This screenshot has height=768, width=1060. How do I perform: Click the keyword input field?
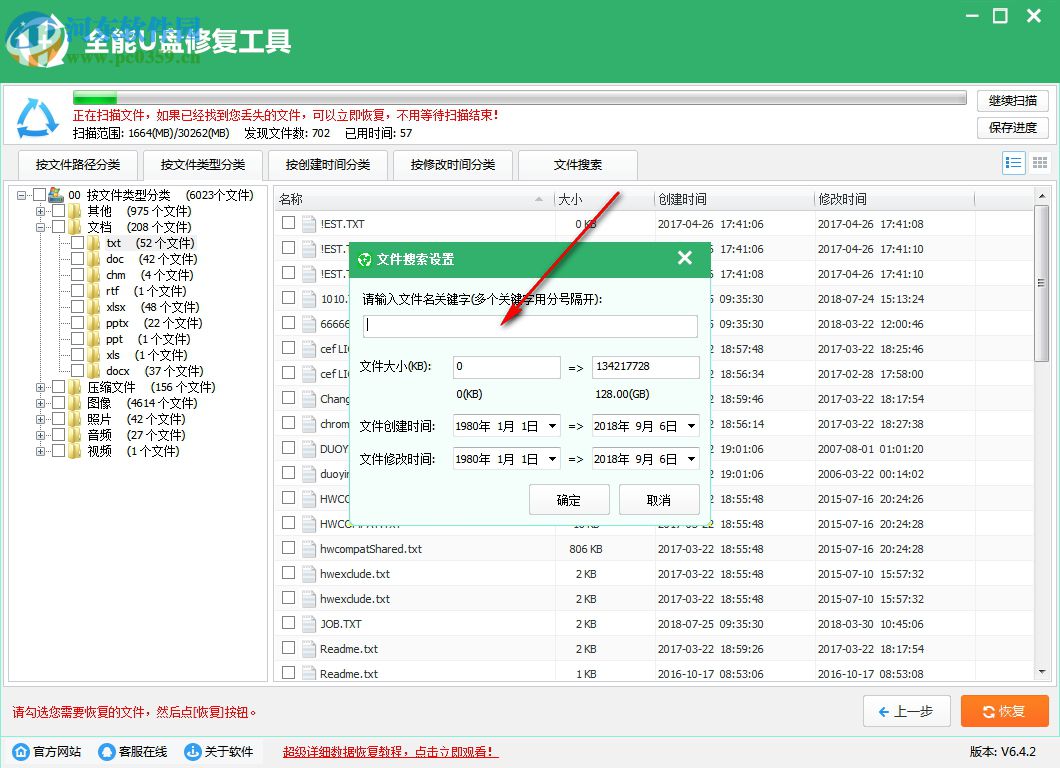[528, 326]
